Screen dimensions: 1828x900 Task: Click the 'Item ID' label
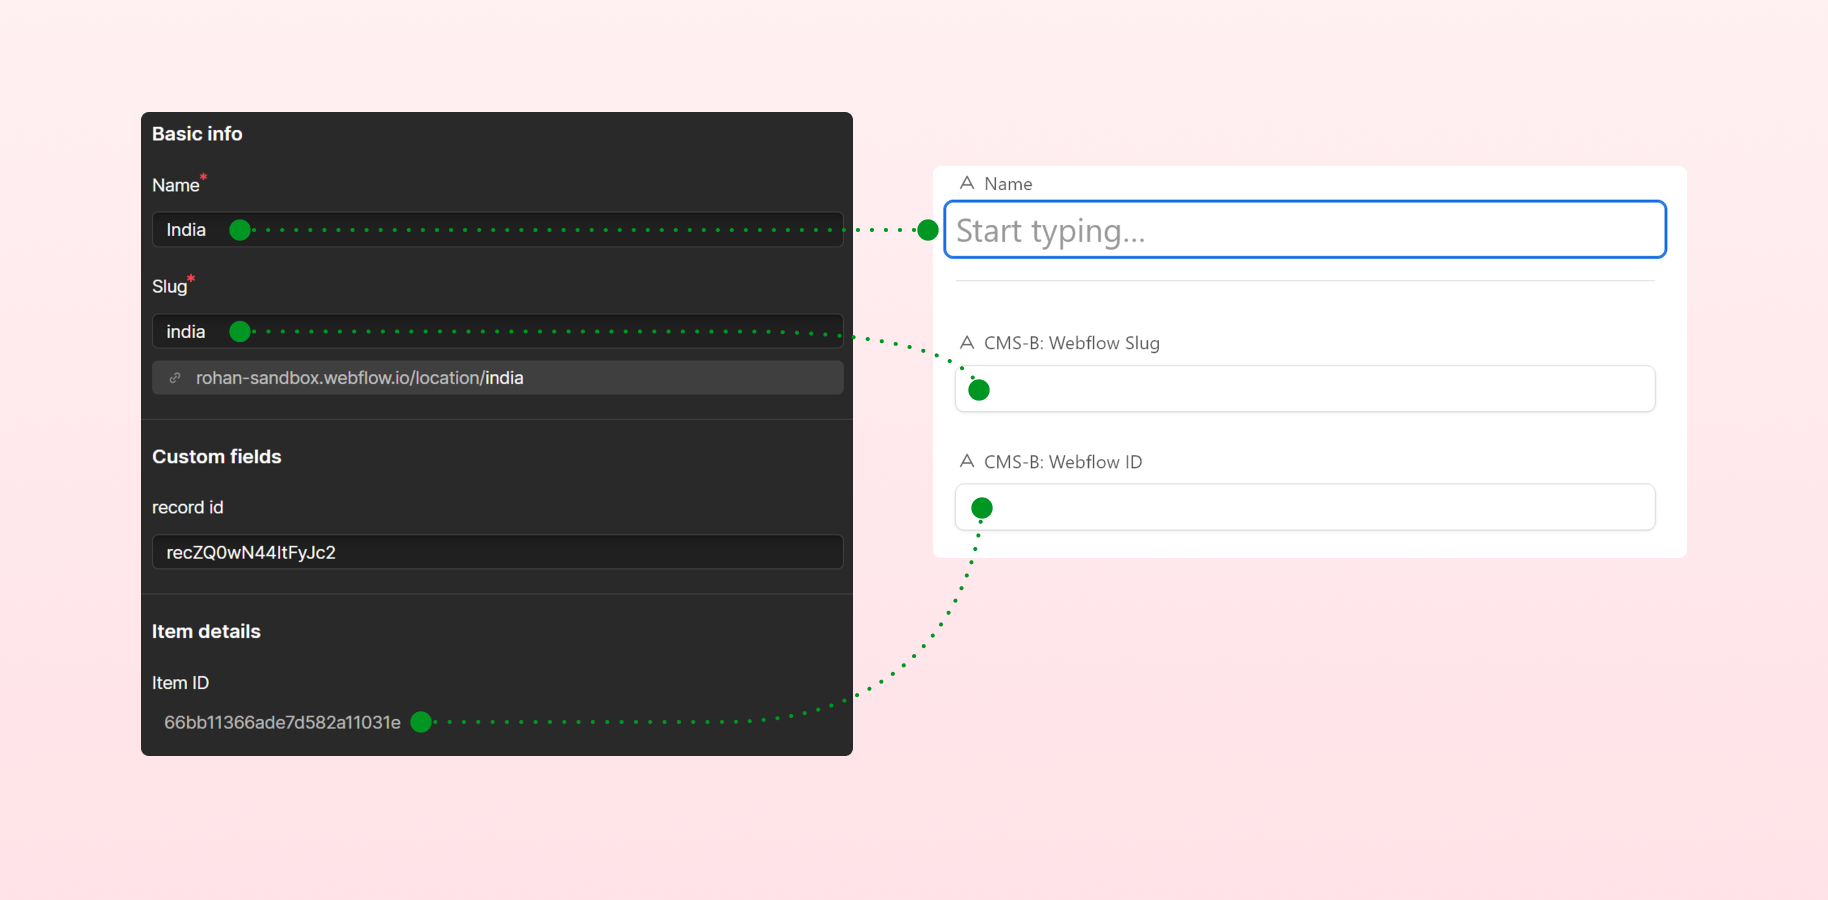180,683
